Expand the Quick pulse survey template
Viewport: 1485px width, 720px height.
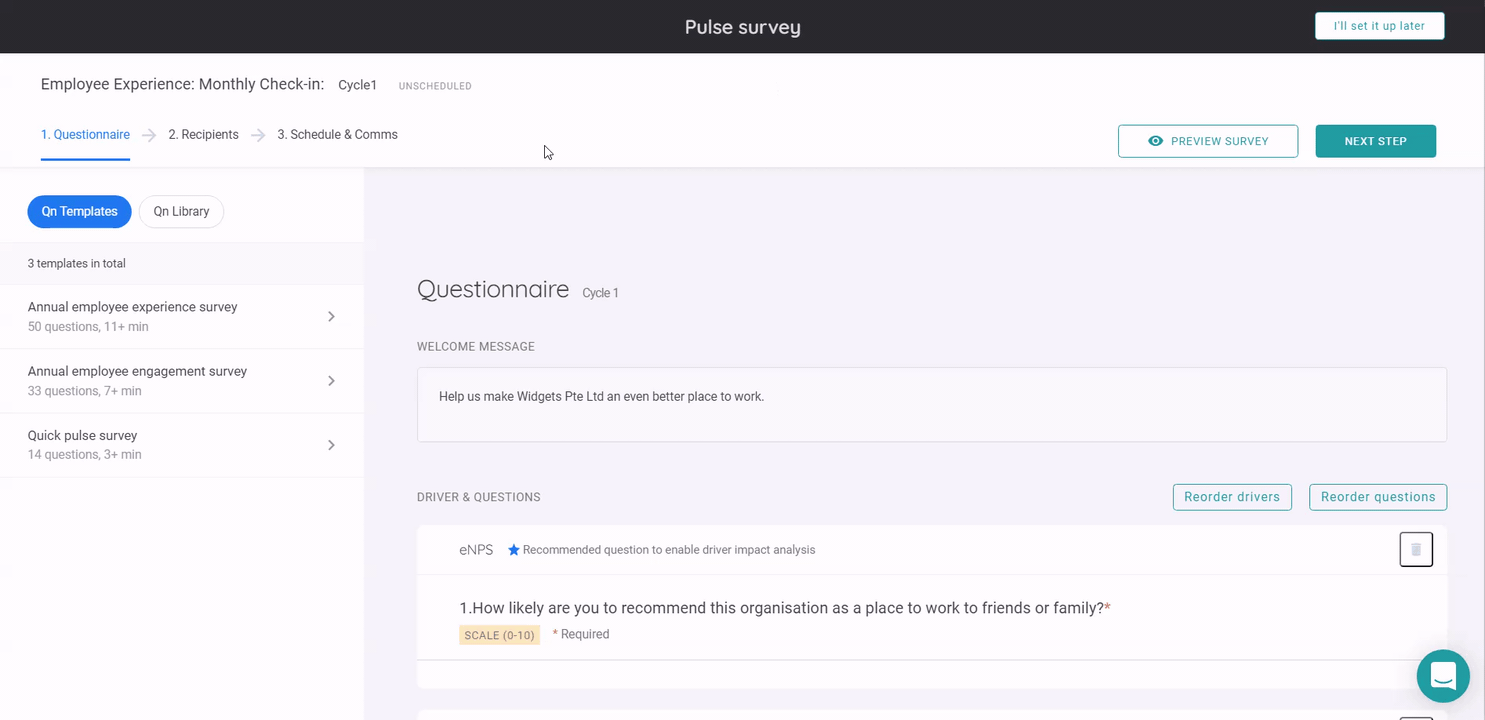coord(331,444)
